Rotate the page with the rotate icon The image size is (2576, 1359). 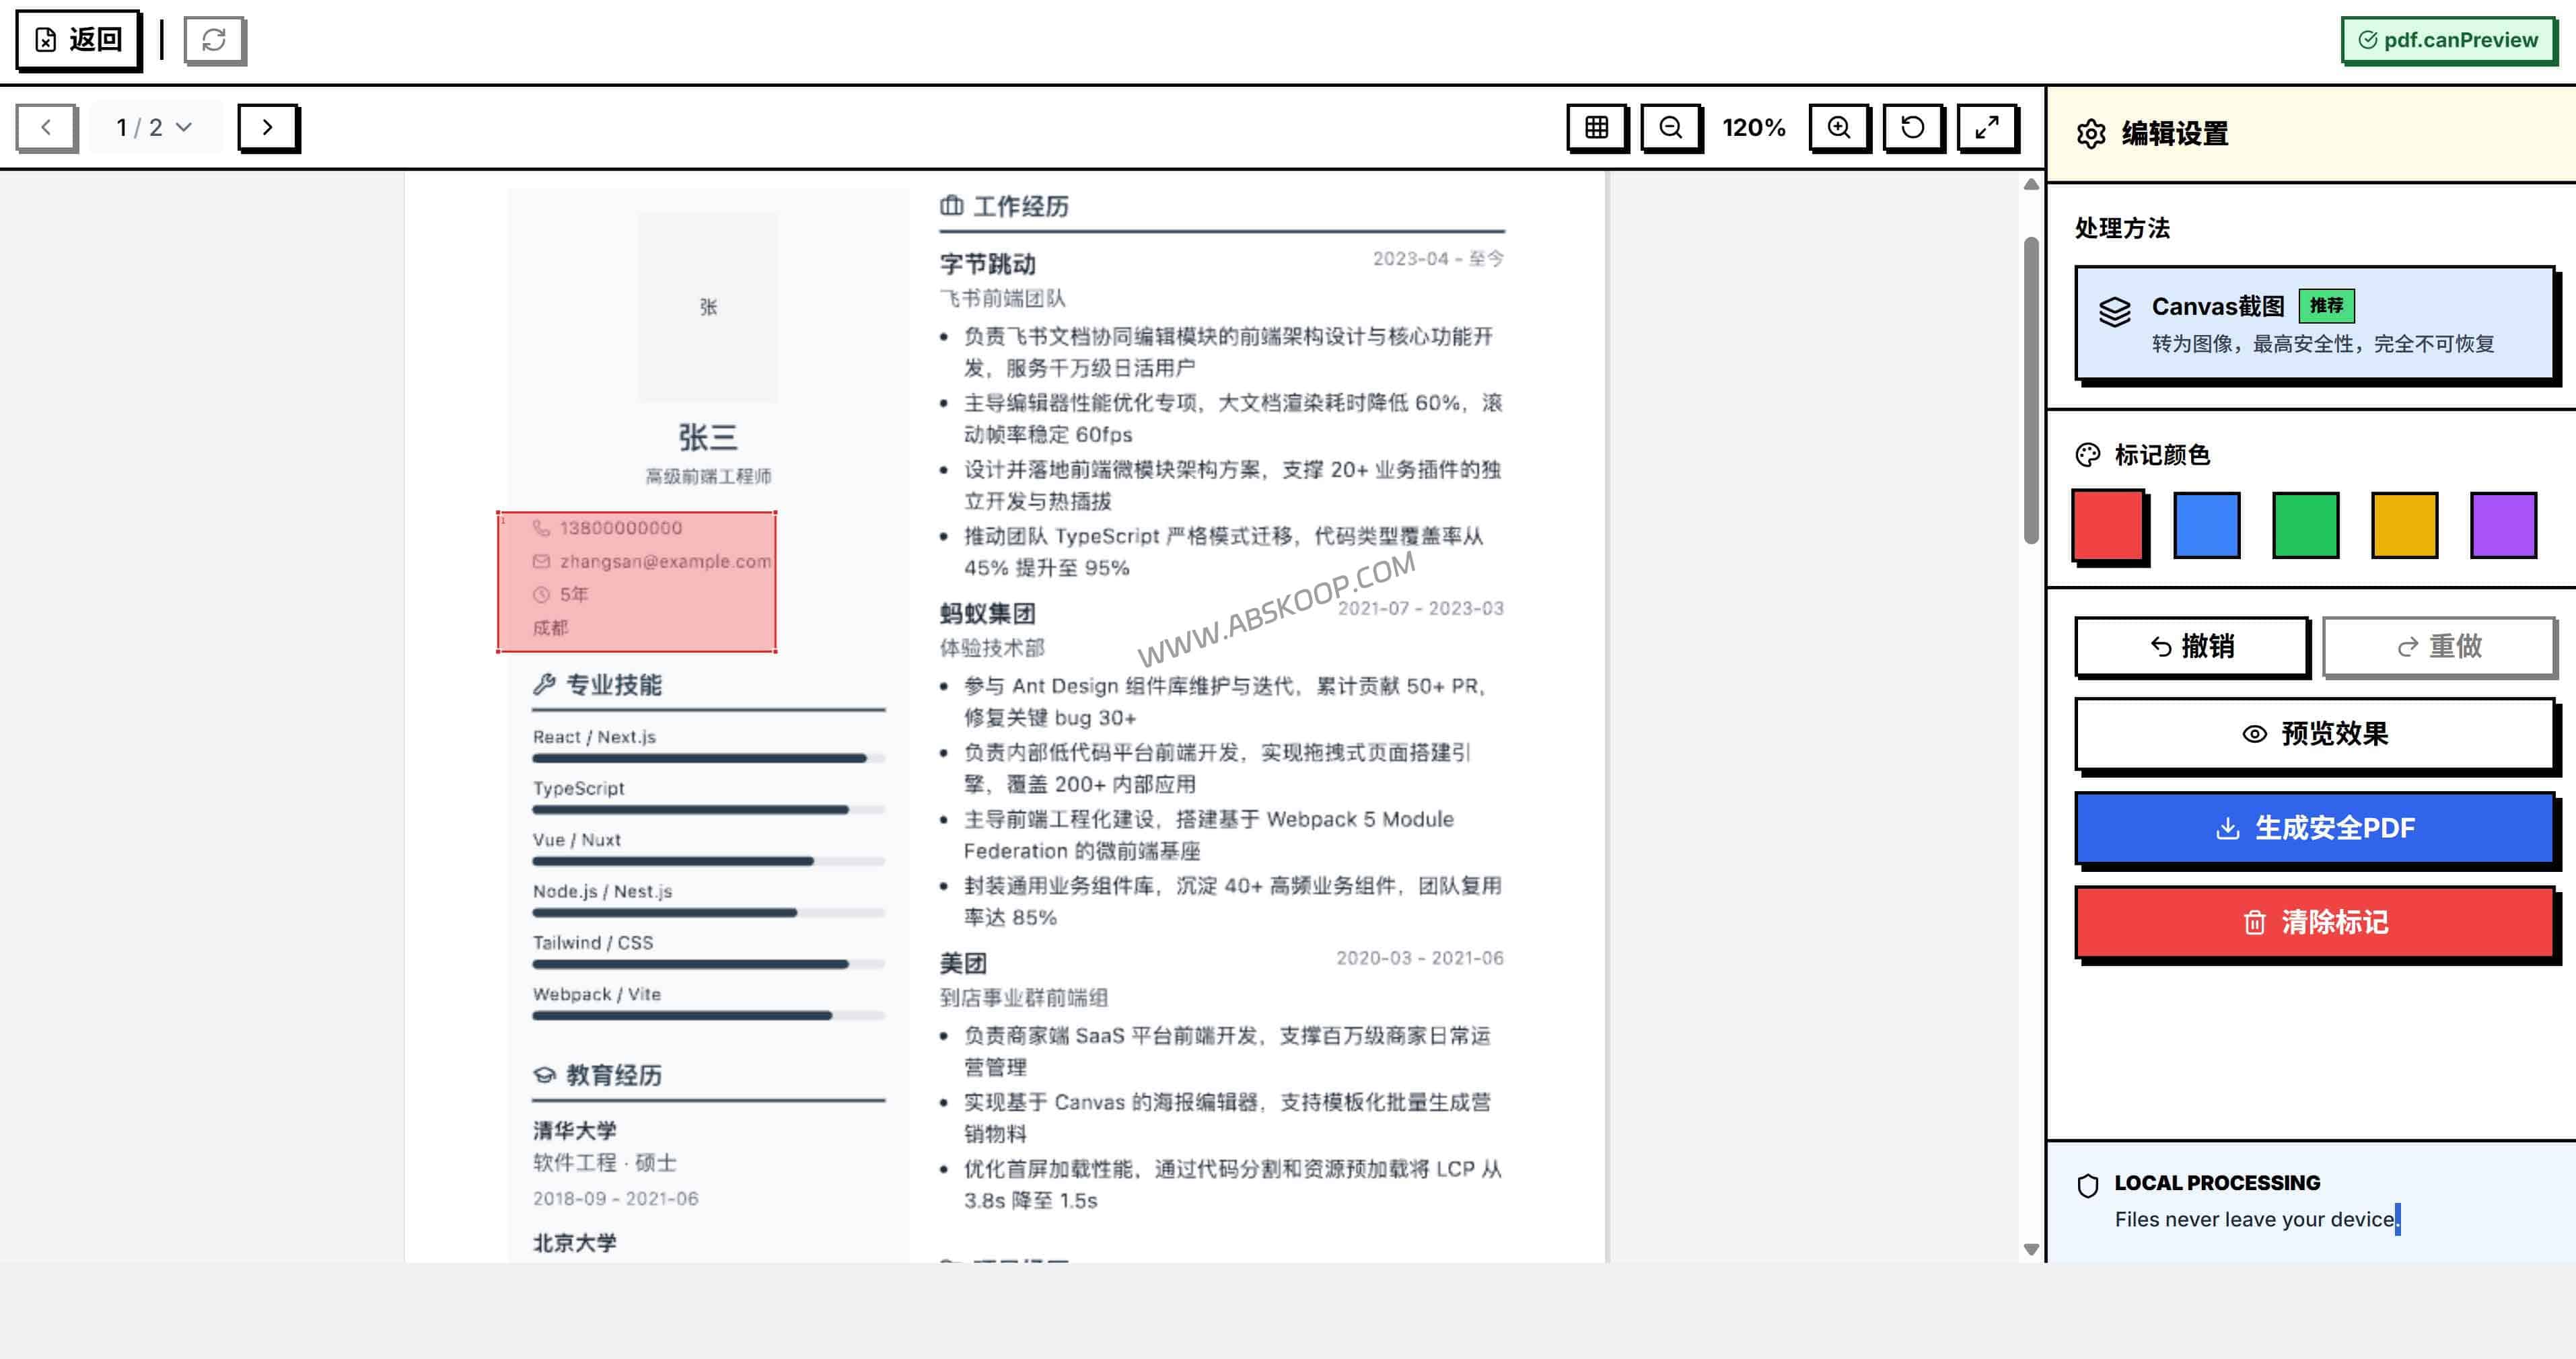[1912, 127]
